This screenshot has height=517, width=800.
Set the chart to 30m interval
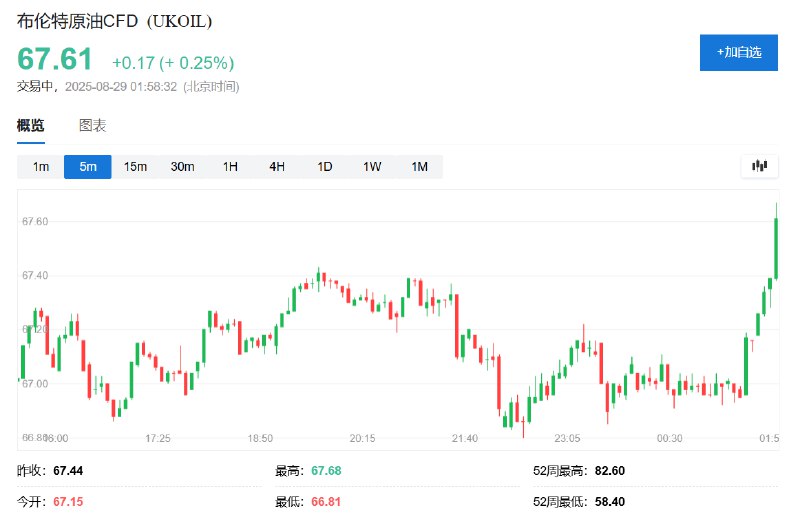coord(182,167)
